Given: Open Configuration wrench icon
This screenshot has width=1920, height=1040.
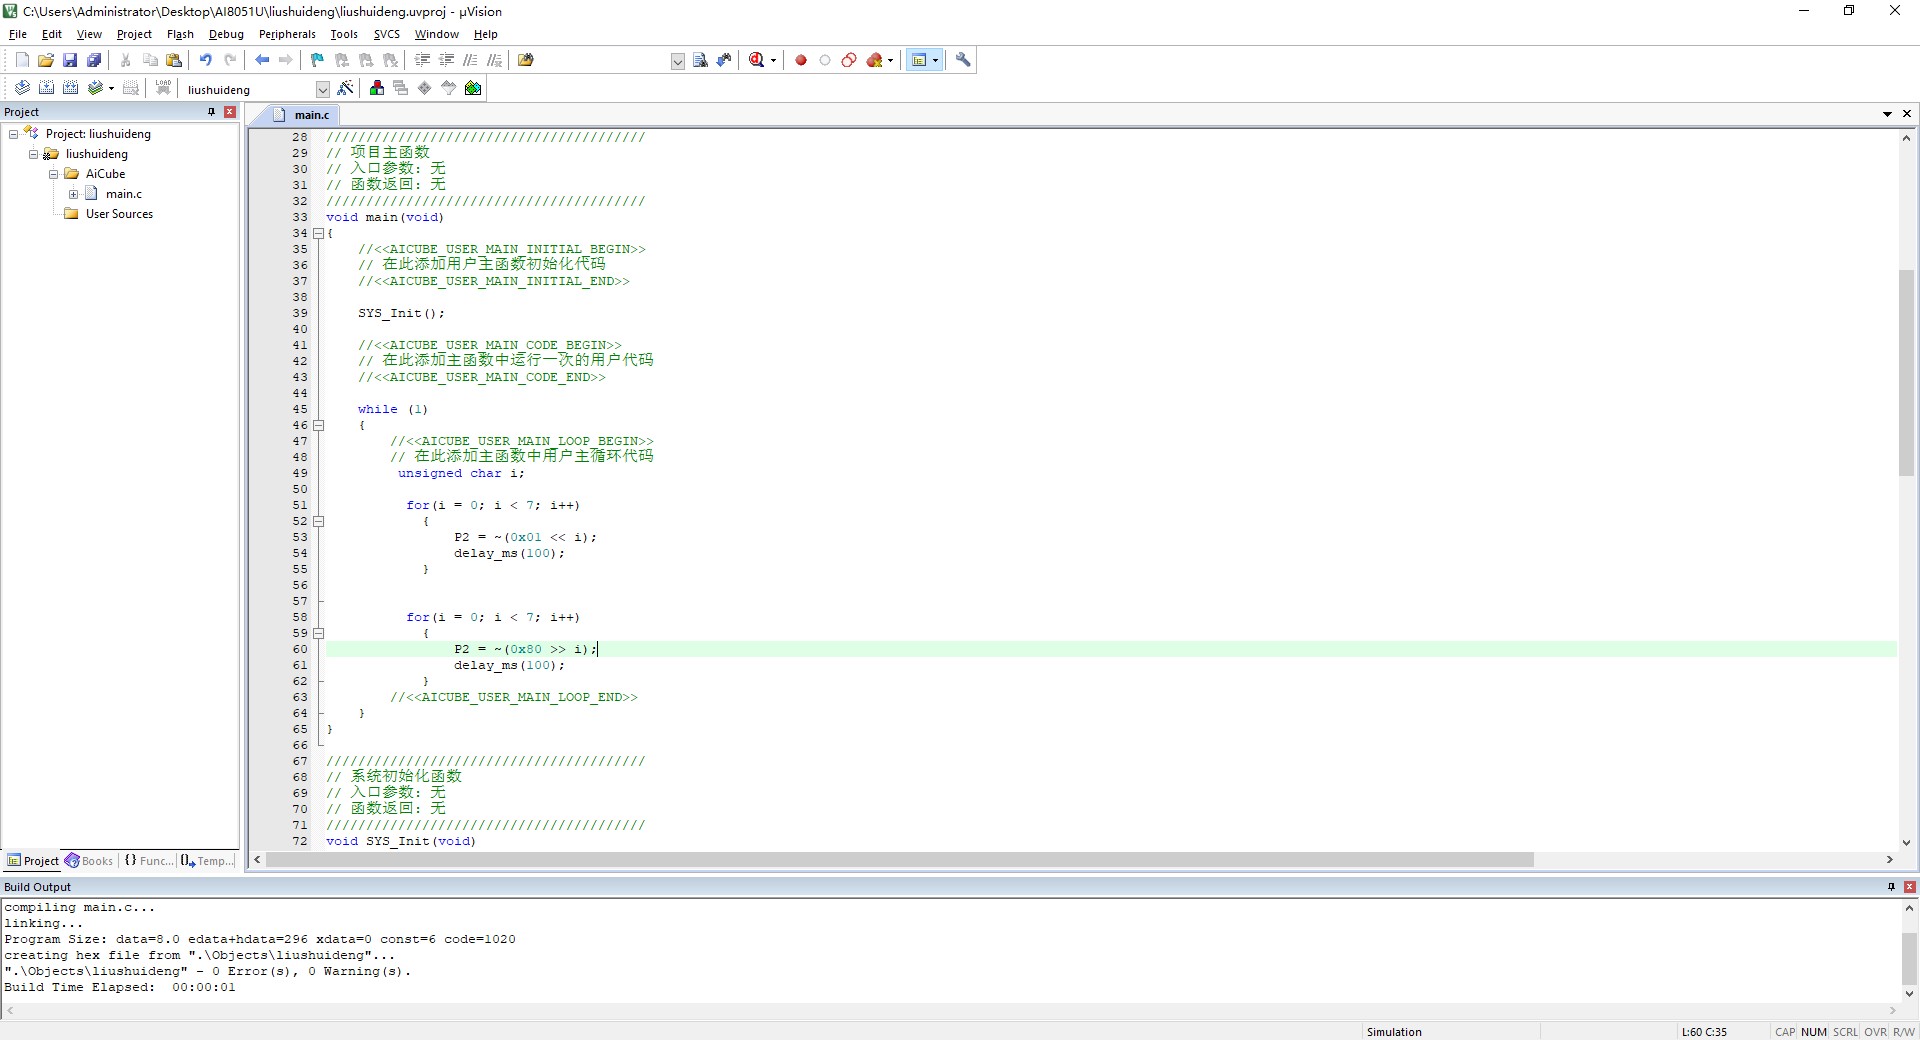Looking at the screenshot, I should coord(963,60).
